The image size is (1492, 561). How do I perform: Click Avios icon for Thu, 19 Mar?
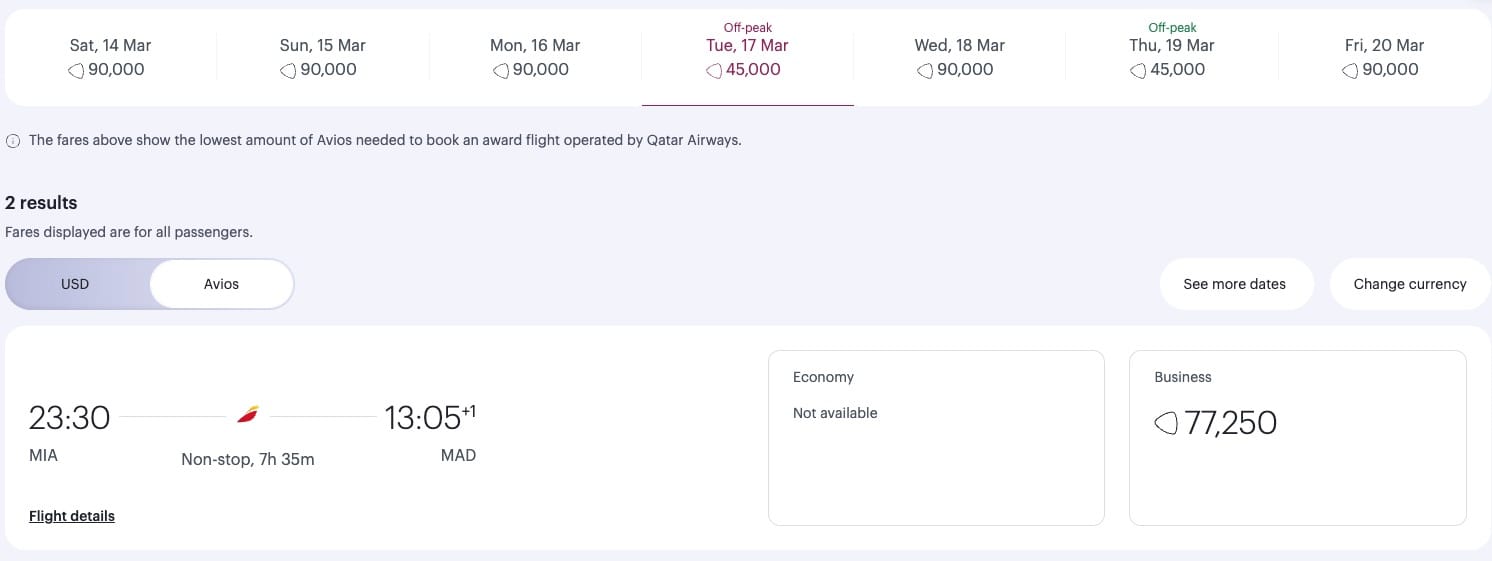tap(1138, 71)
